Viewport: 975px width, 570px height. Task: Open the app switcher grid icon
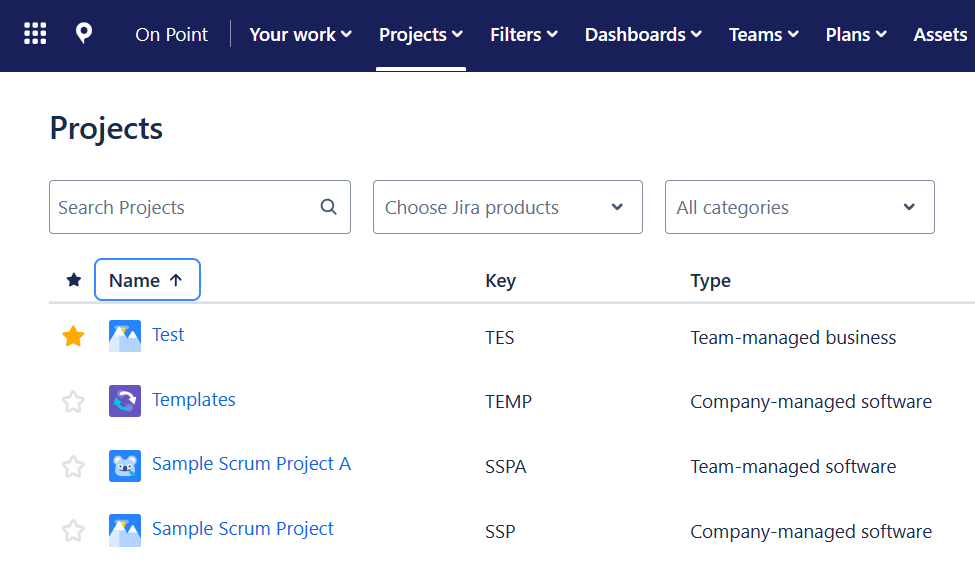click(35, 34)
